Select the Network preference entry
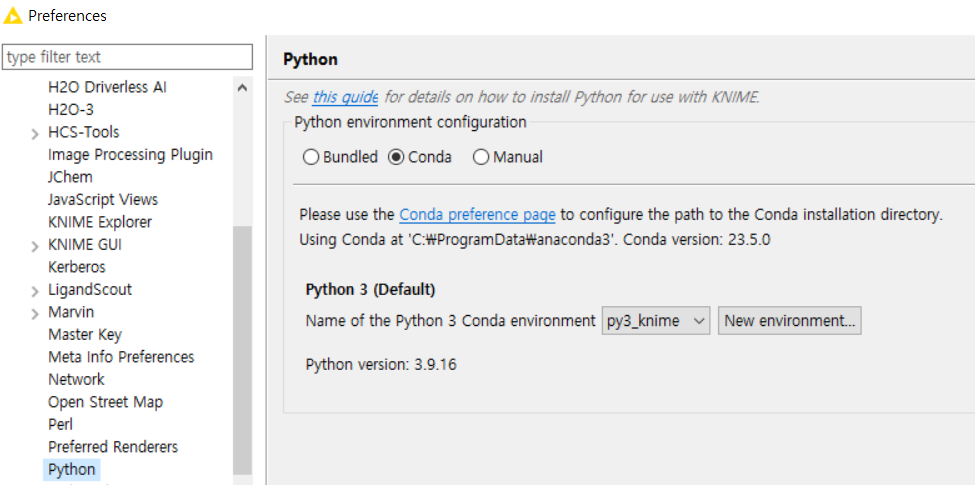975x485 pixels. [x=76, y=379]
